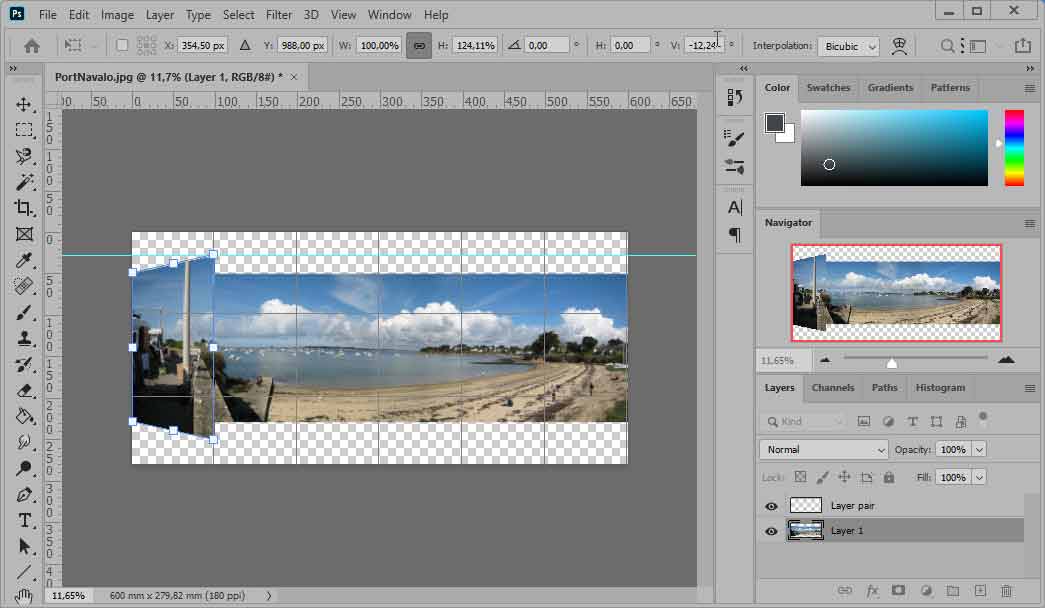Open the Filter menu

pyautogui.click(x=279, y=15)
